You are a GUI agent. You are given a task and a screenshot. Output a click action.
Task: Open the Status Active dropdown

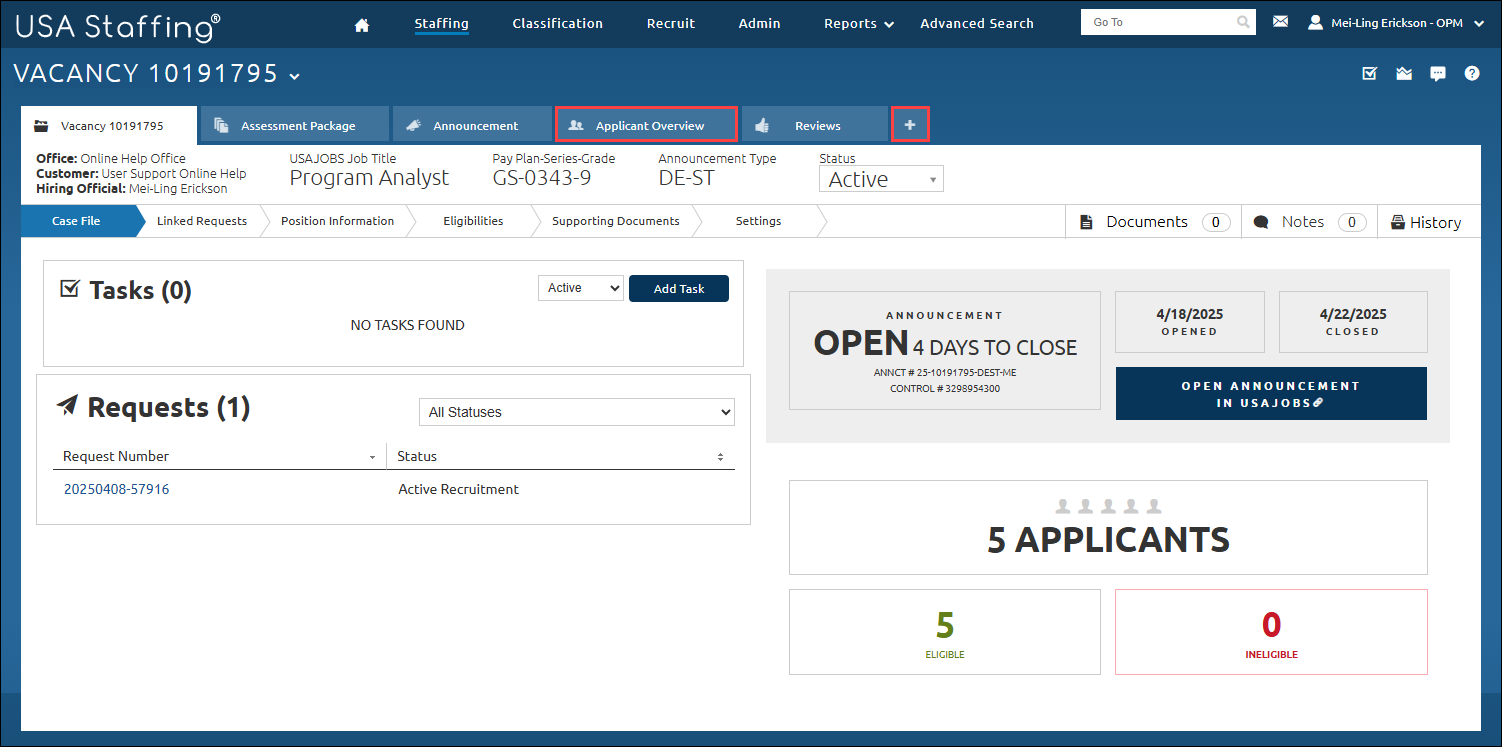tap(881, 179)
